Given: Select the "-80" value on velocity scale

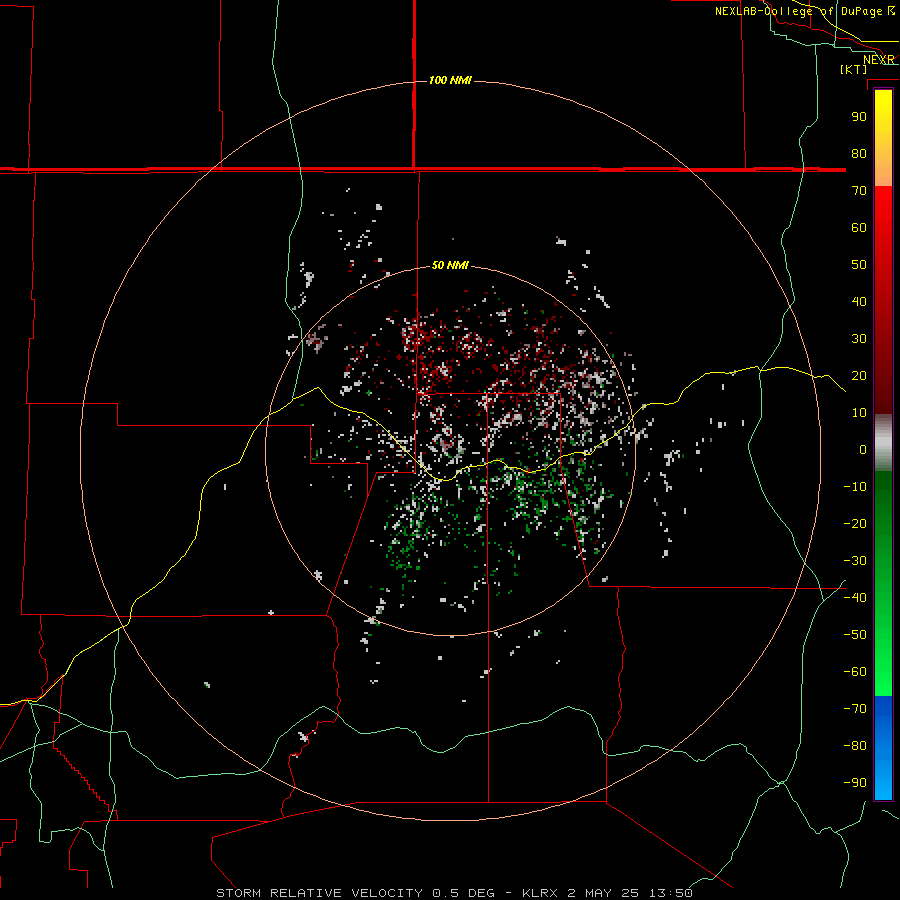Looking at the screenshot, I should 855,746.
